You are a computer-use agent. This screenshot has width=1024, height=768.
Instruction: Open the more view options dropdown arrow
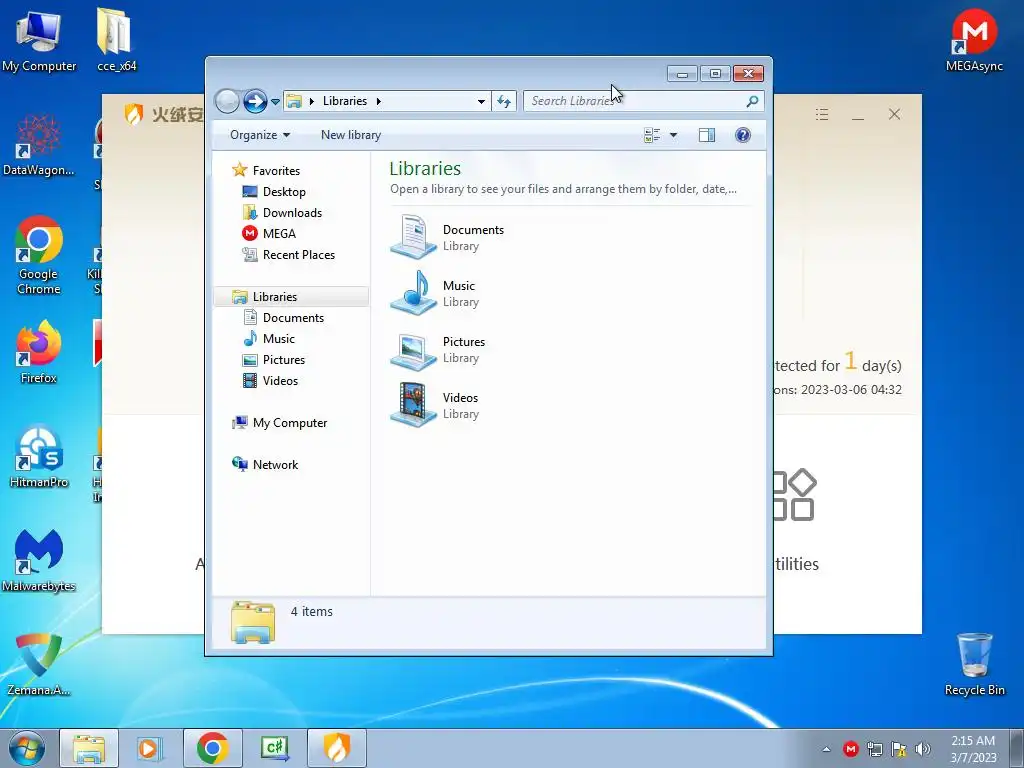(673, 135)
